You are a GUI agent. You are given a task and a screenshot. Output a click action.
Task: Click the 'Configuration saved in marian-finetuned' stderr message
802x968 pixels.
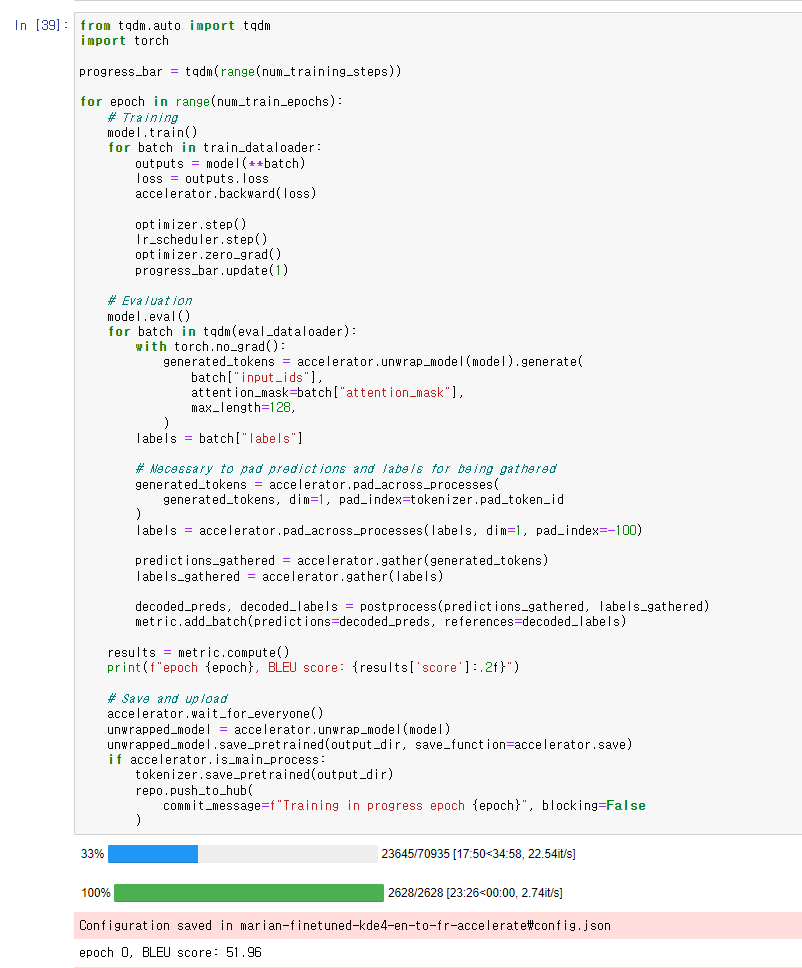click(x=345, y=925)
